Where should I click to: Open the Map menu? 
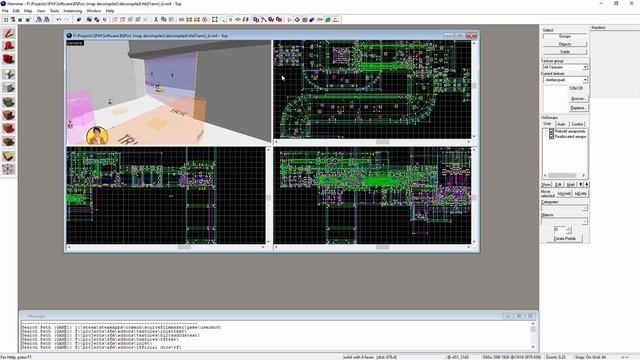[x=28, y=11]
